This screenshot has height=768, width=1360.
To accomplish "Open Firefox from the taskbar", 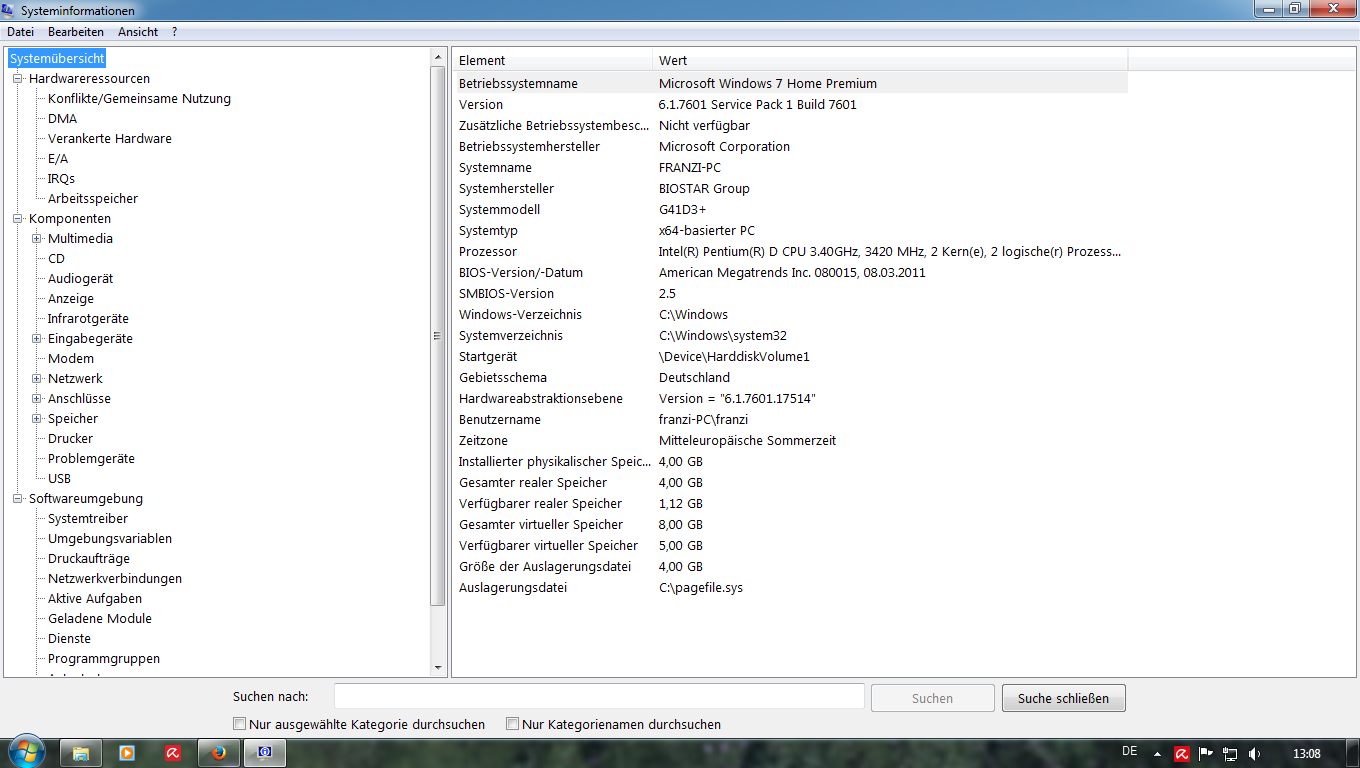I will pyautogui.click(x=219, y=753).
